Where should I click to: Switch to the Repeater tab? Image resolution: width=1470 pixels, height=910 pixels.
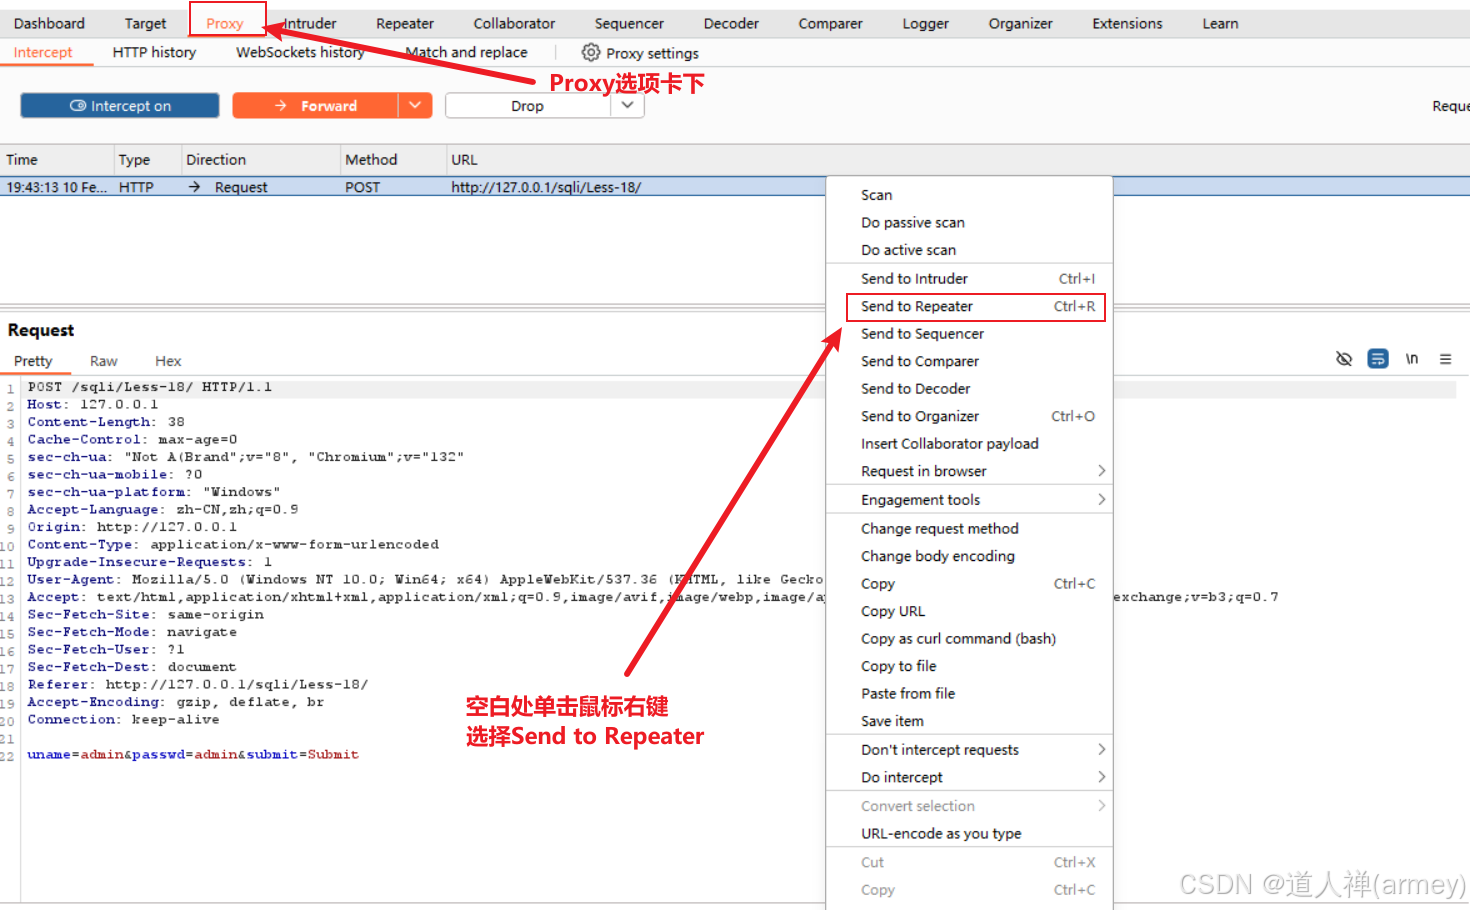point(405,23)
